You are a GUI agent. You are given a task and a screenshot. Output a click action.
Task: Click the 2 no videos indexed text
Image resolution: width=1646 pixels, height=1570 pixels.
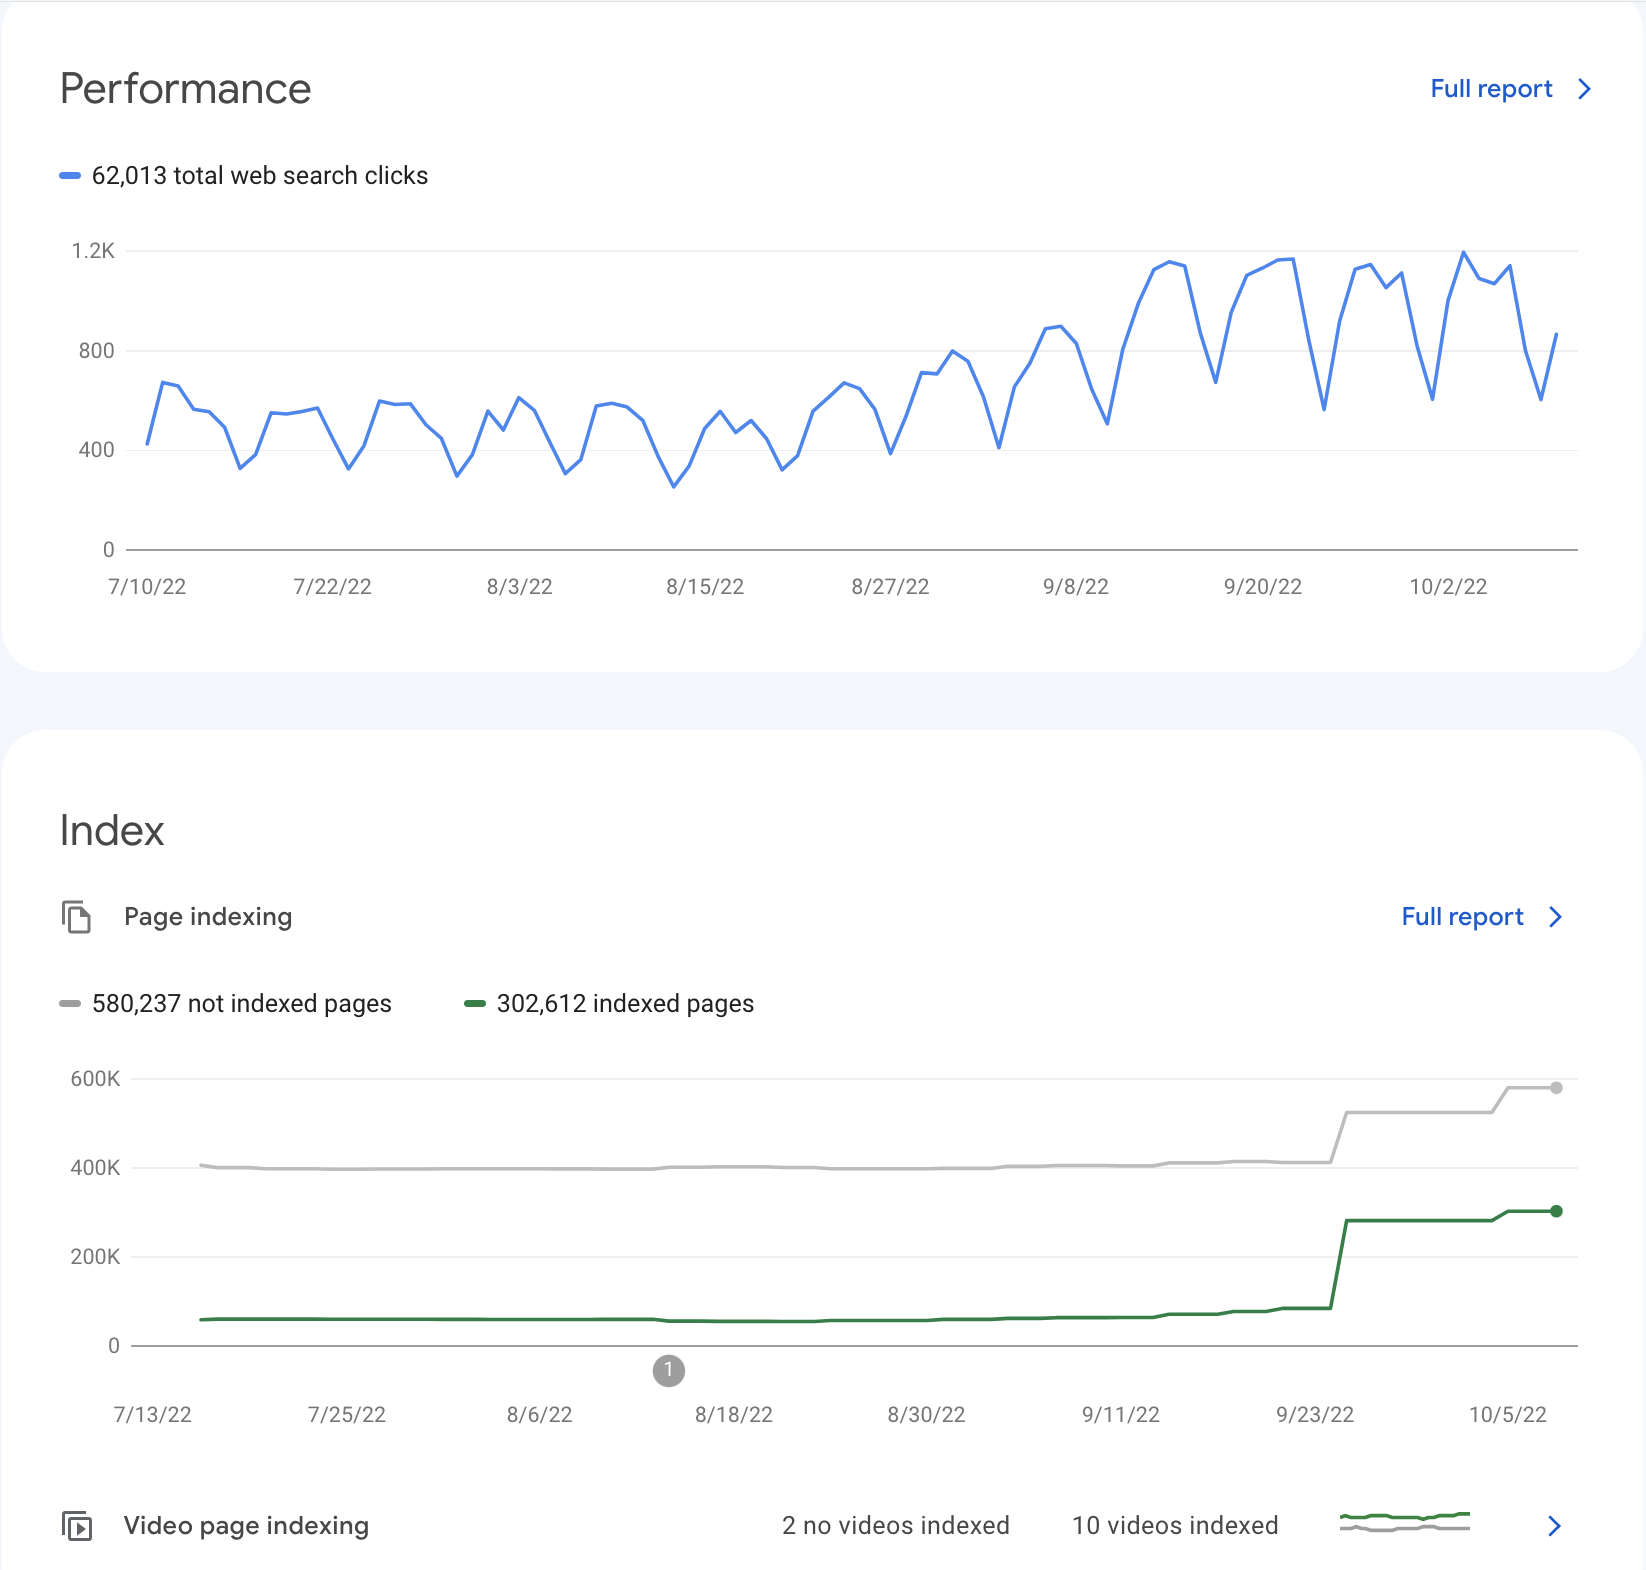(895, 1526)
